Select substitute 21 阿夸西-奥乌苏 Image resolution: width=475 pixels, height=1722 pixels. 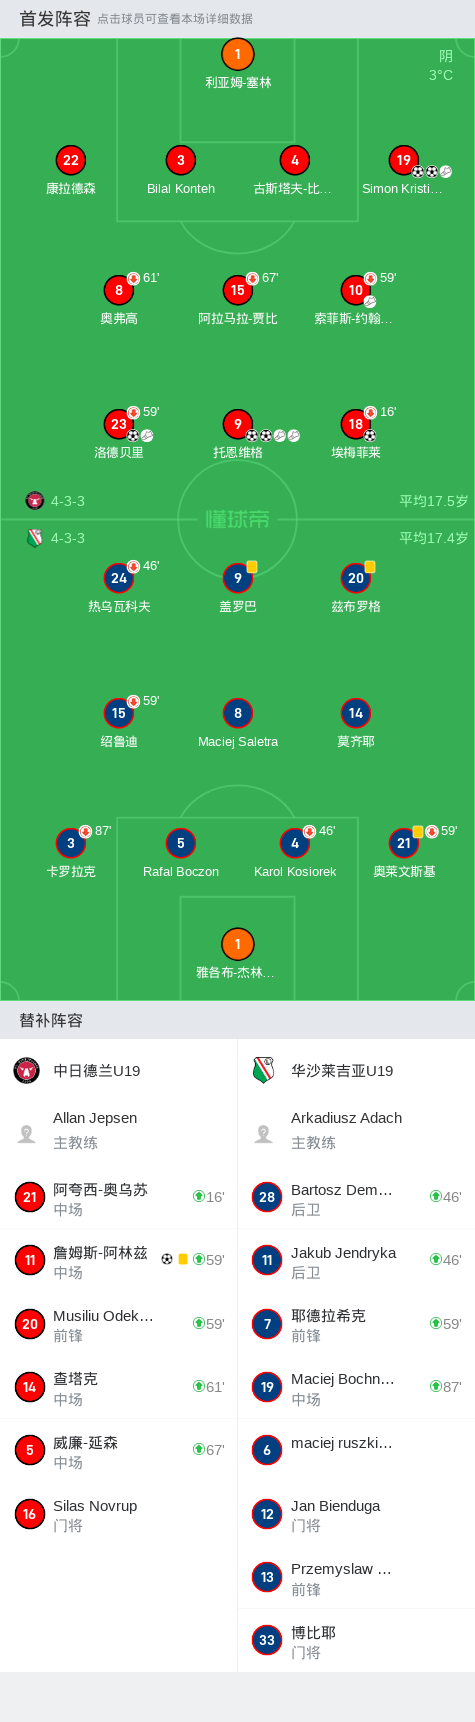[118, 1197]
